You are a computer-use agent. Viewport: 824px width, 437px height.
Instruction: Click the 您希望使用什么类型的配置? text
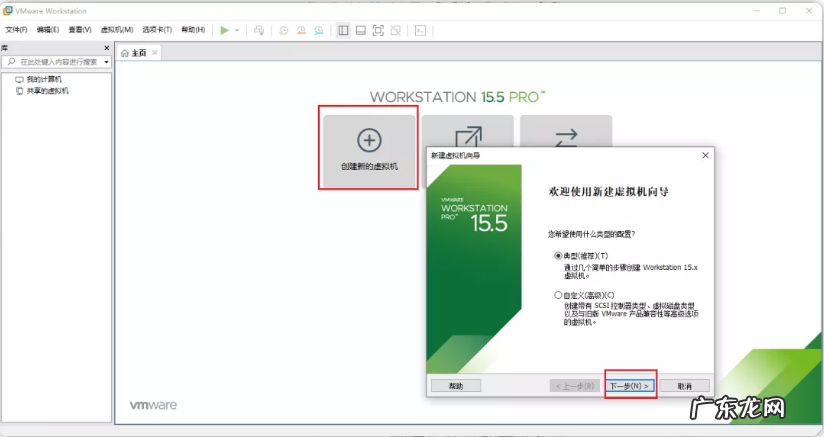591,234
